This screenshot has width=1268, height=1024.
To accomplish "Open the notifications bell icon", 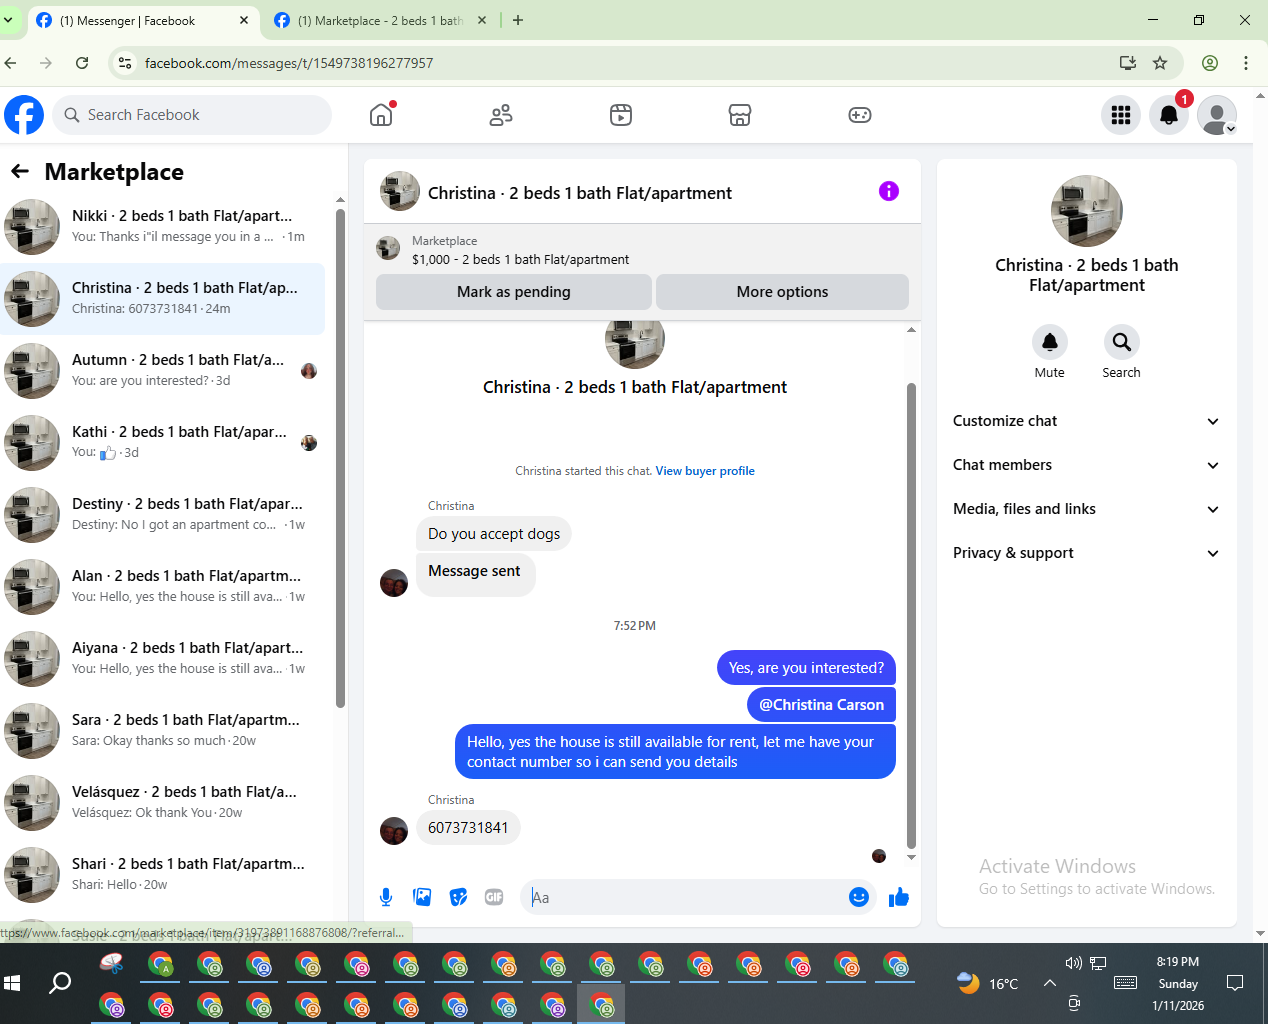I will (x=1169, y=115).
